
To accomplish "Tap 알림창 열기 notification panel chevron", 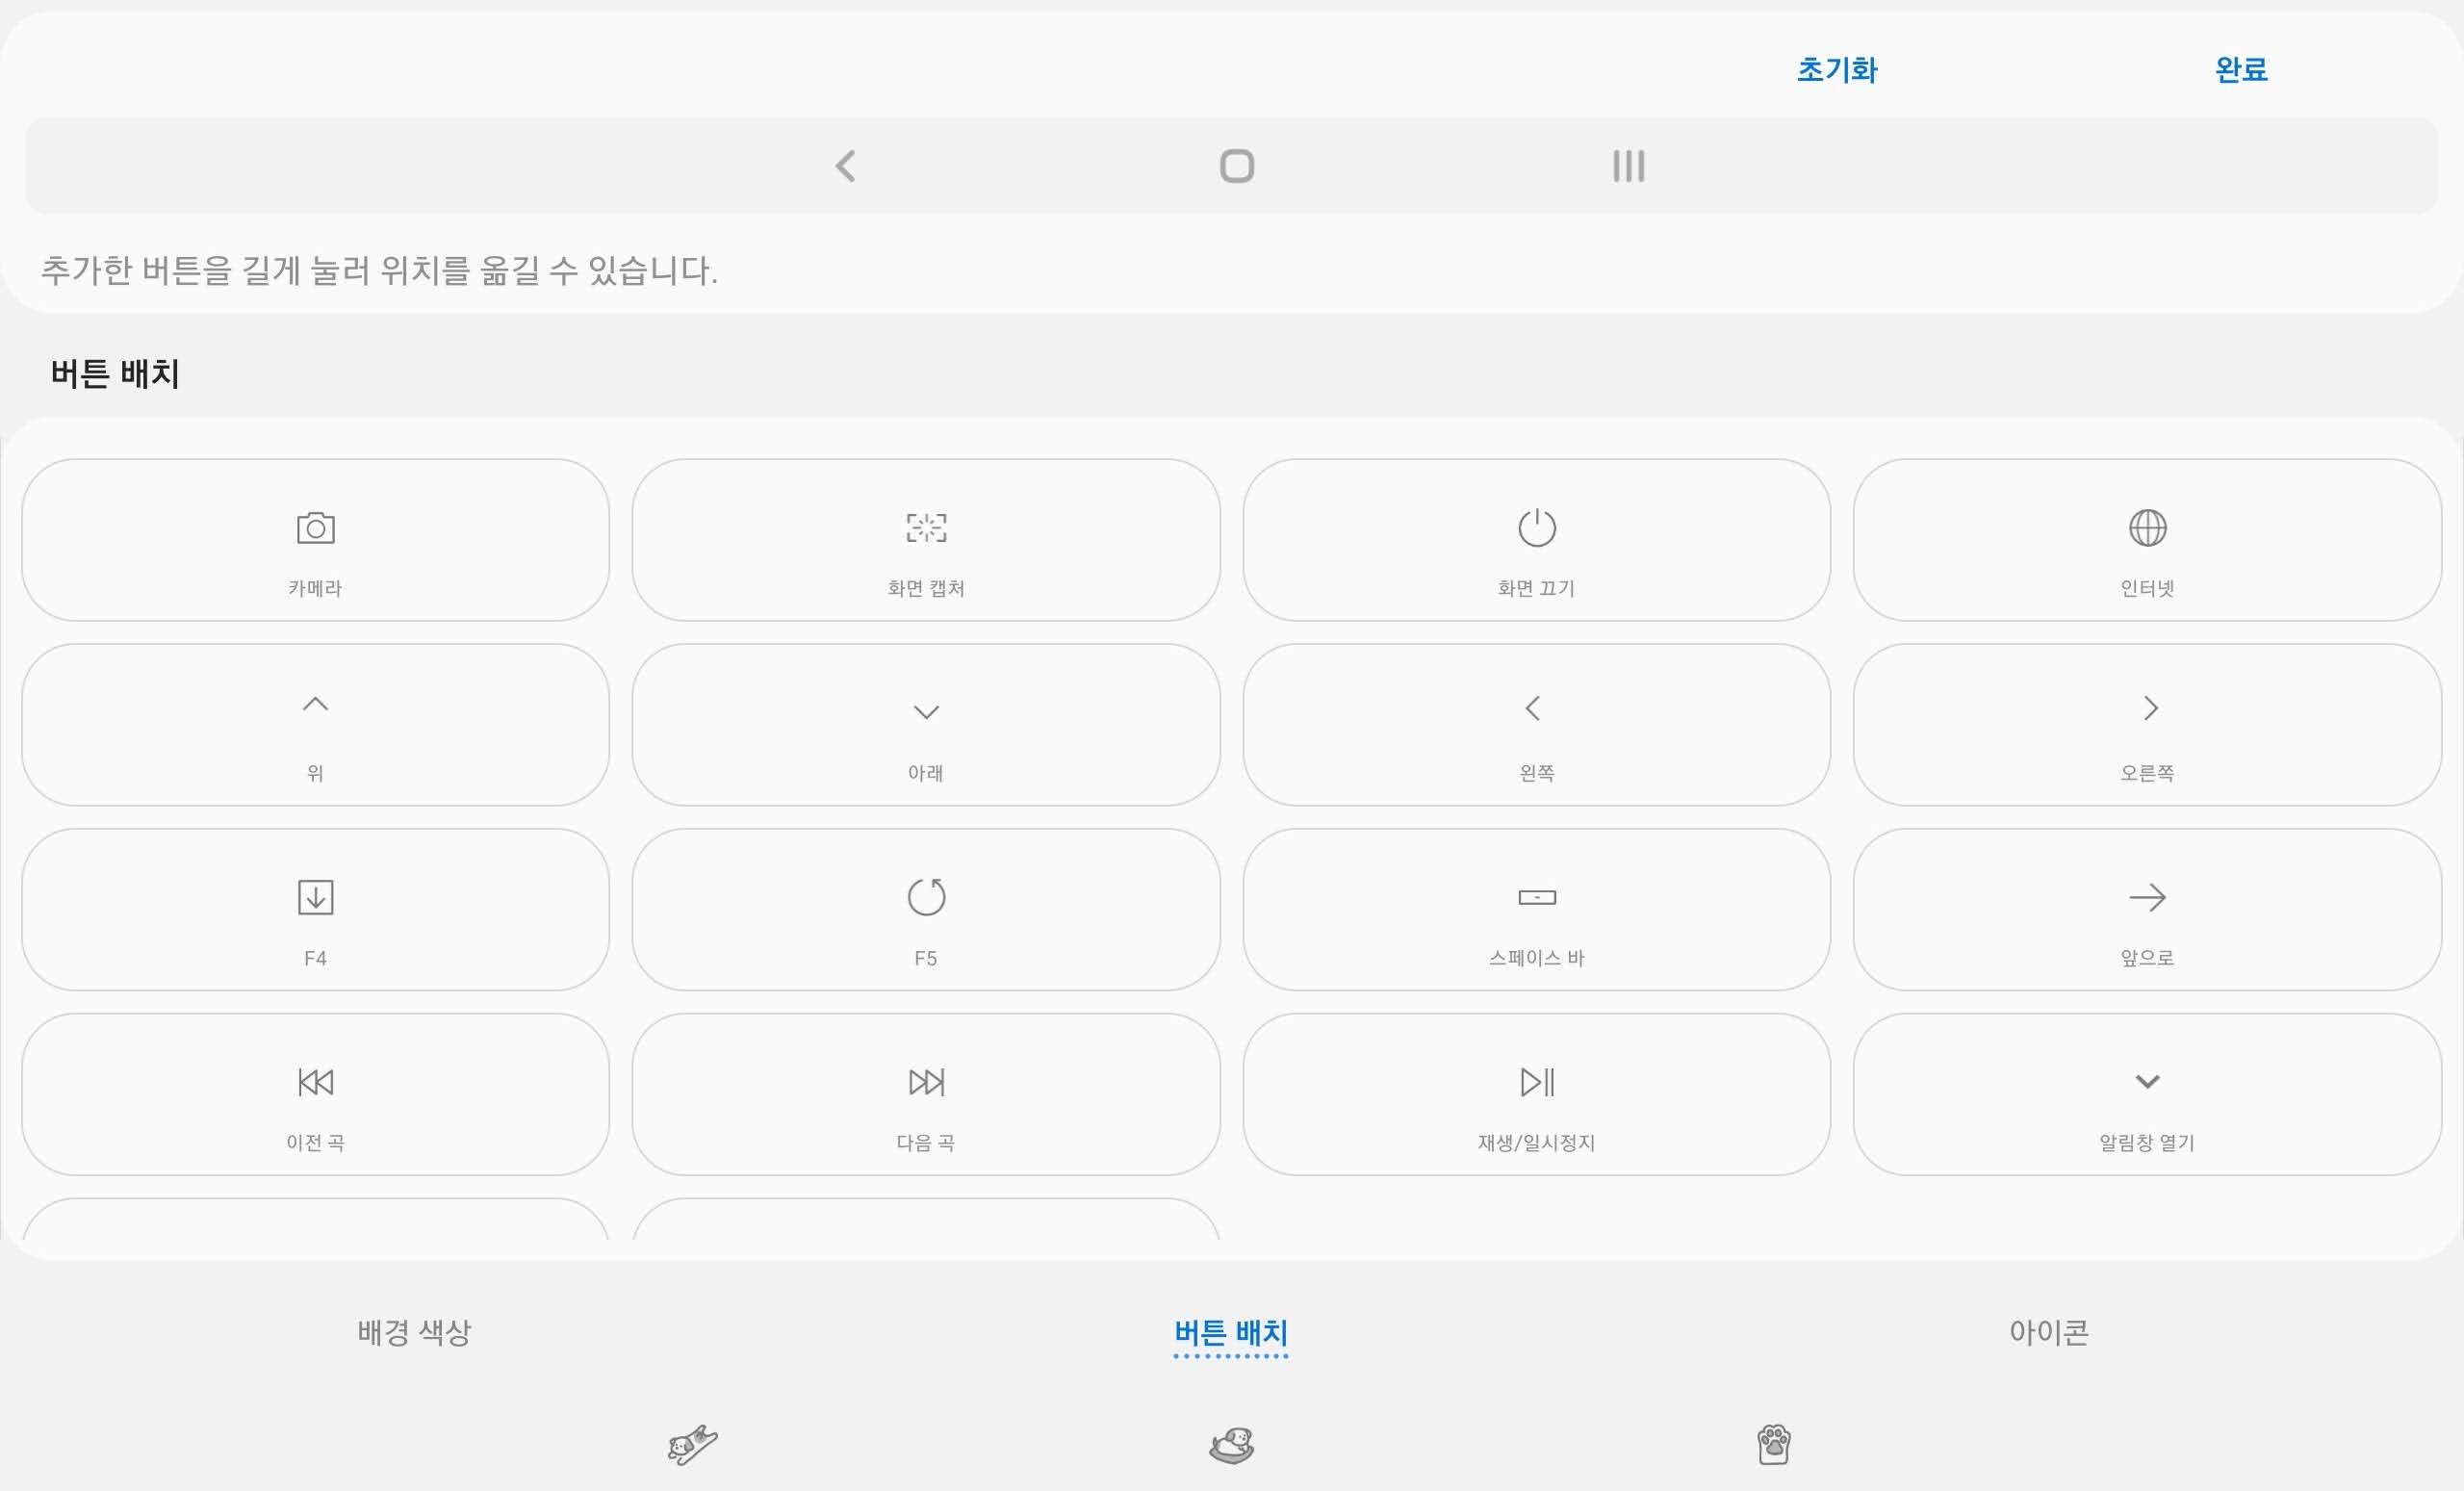I will pos(2147,1095).
